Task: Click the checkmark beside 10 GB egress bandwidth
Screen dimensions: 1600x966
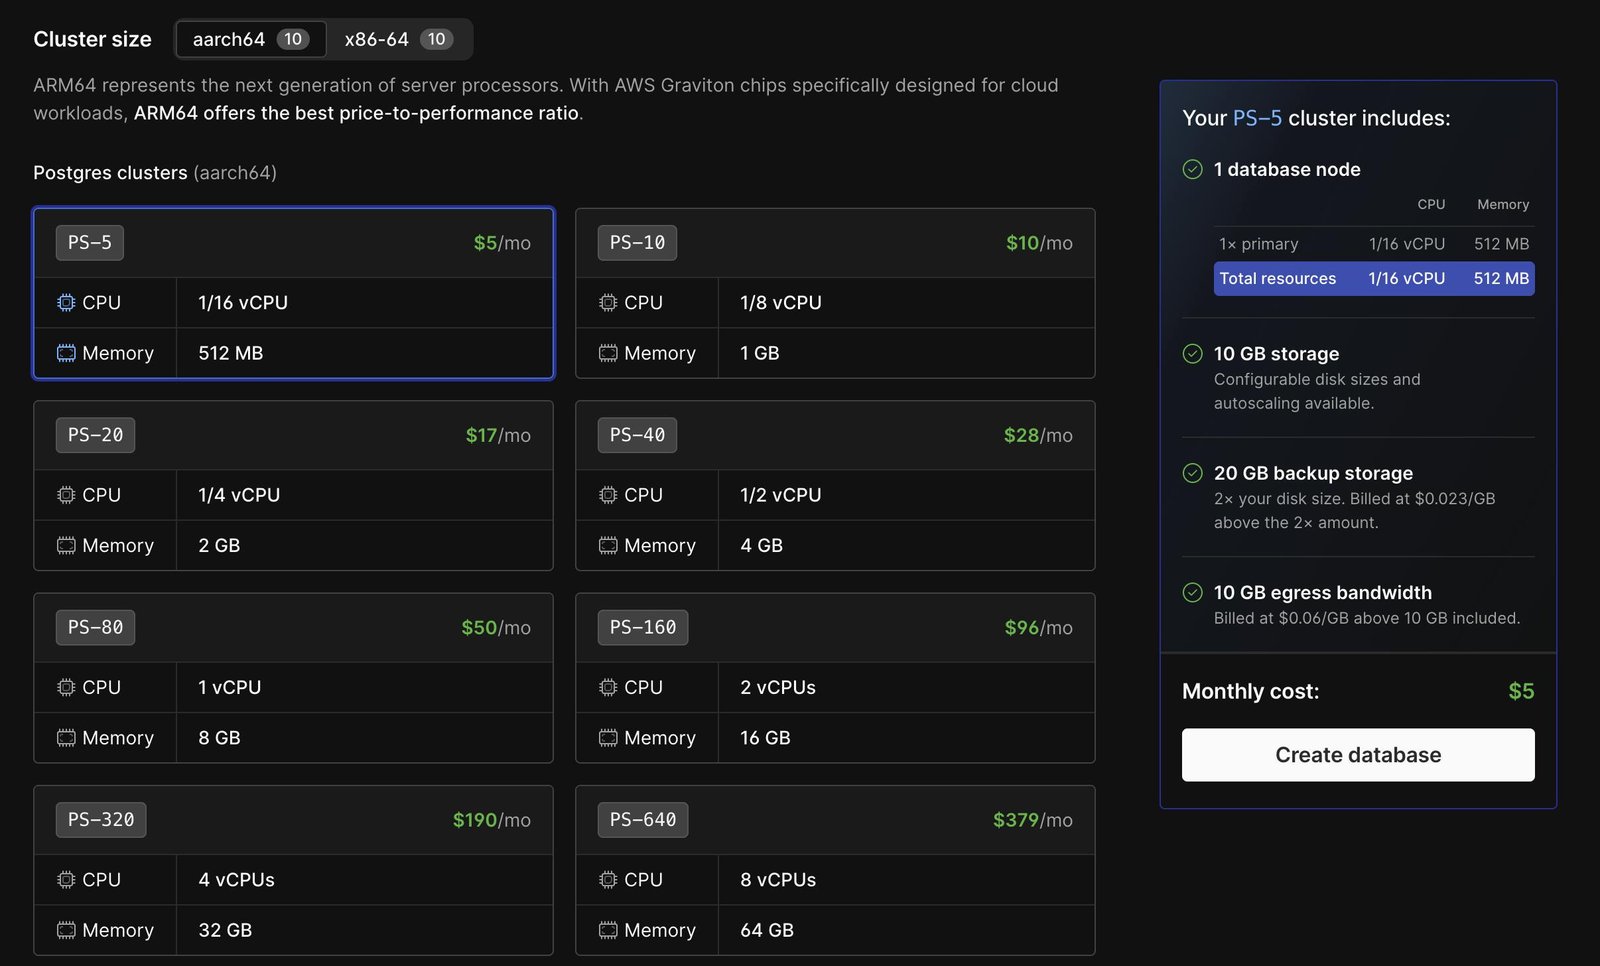Action: click(1192, 592)
